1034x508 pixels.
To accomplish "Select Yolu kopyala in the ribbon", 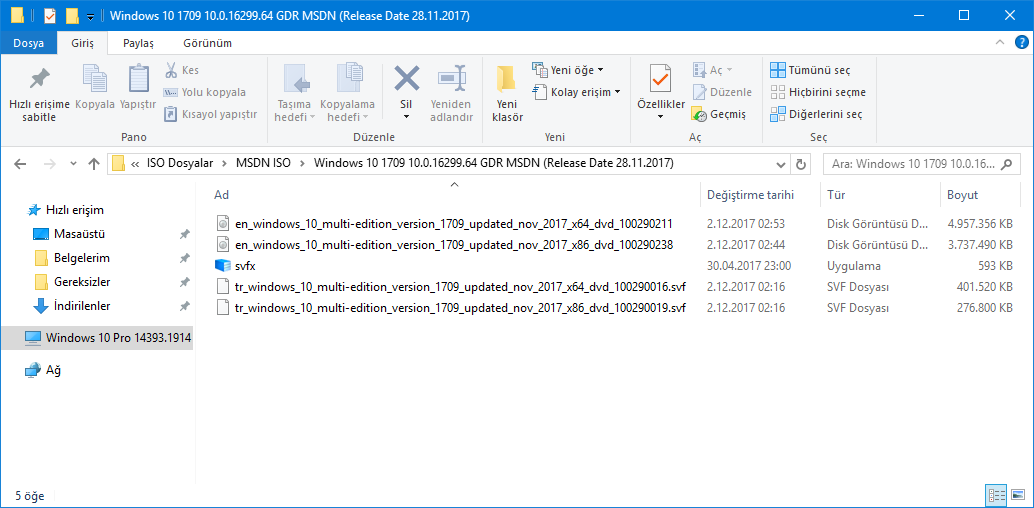I will (204, 92).
